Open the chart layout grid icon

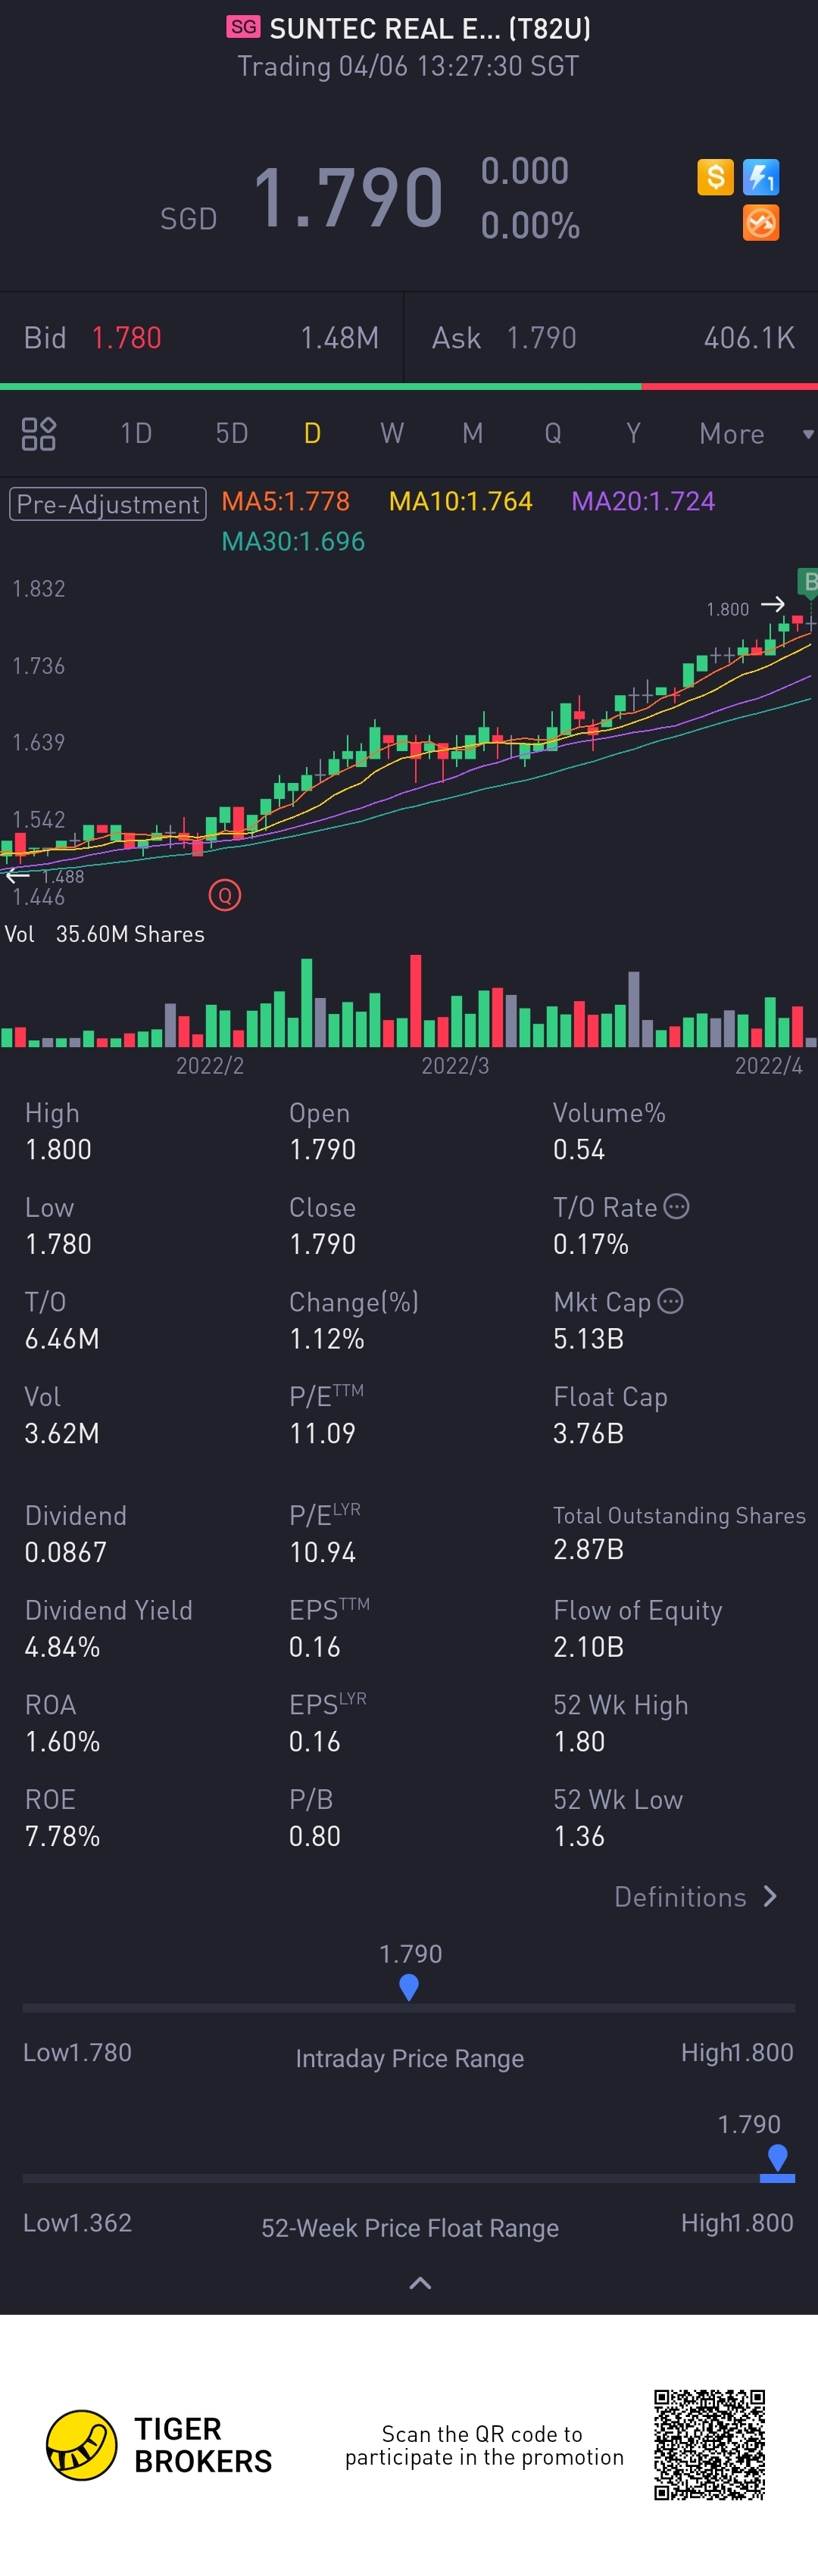(x=39, y=434)
